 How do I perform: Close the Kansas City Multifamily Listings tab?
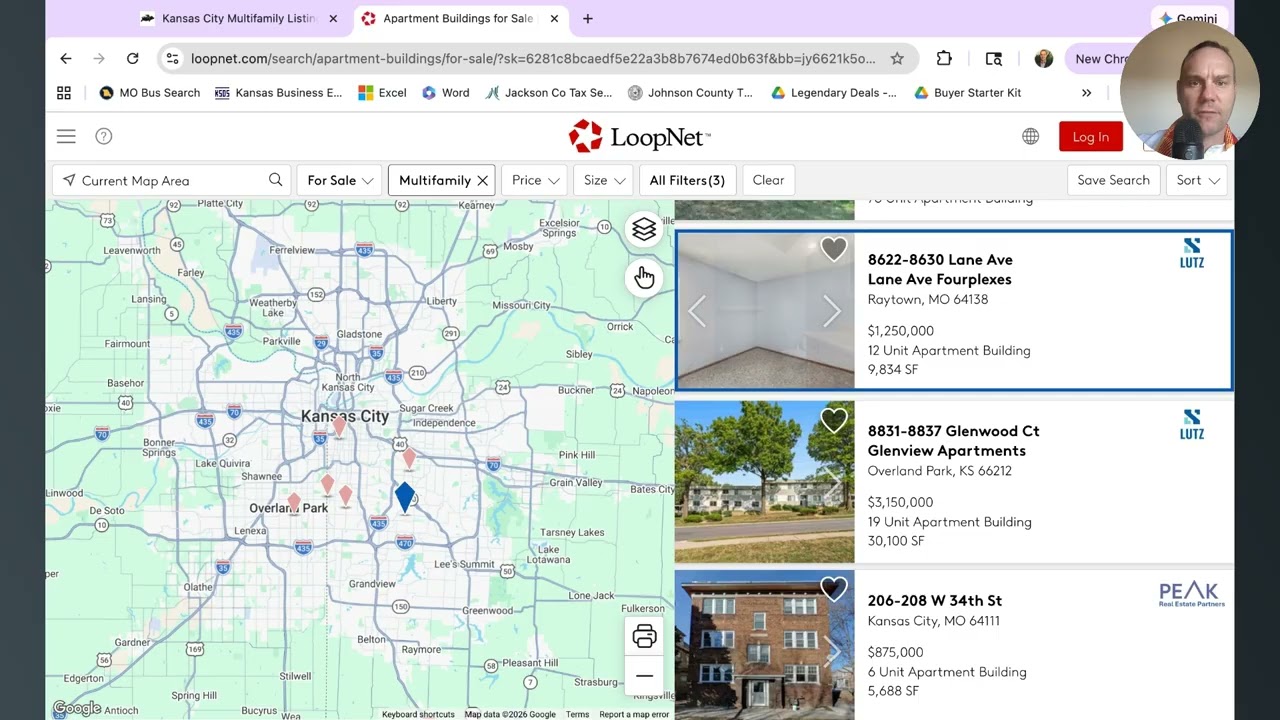click(333, 18)
